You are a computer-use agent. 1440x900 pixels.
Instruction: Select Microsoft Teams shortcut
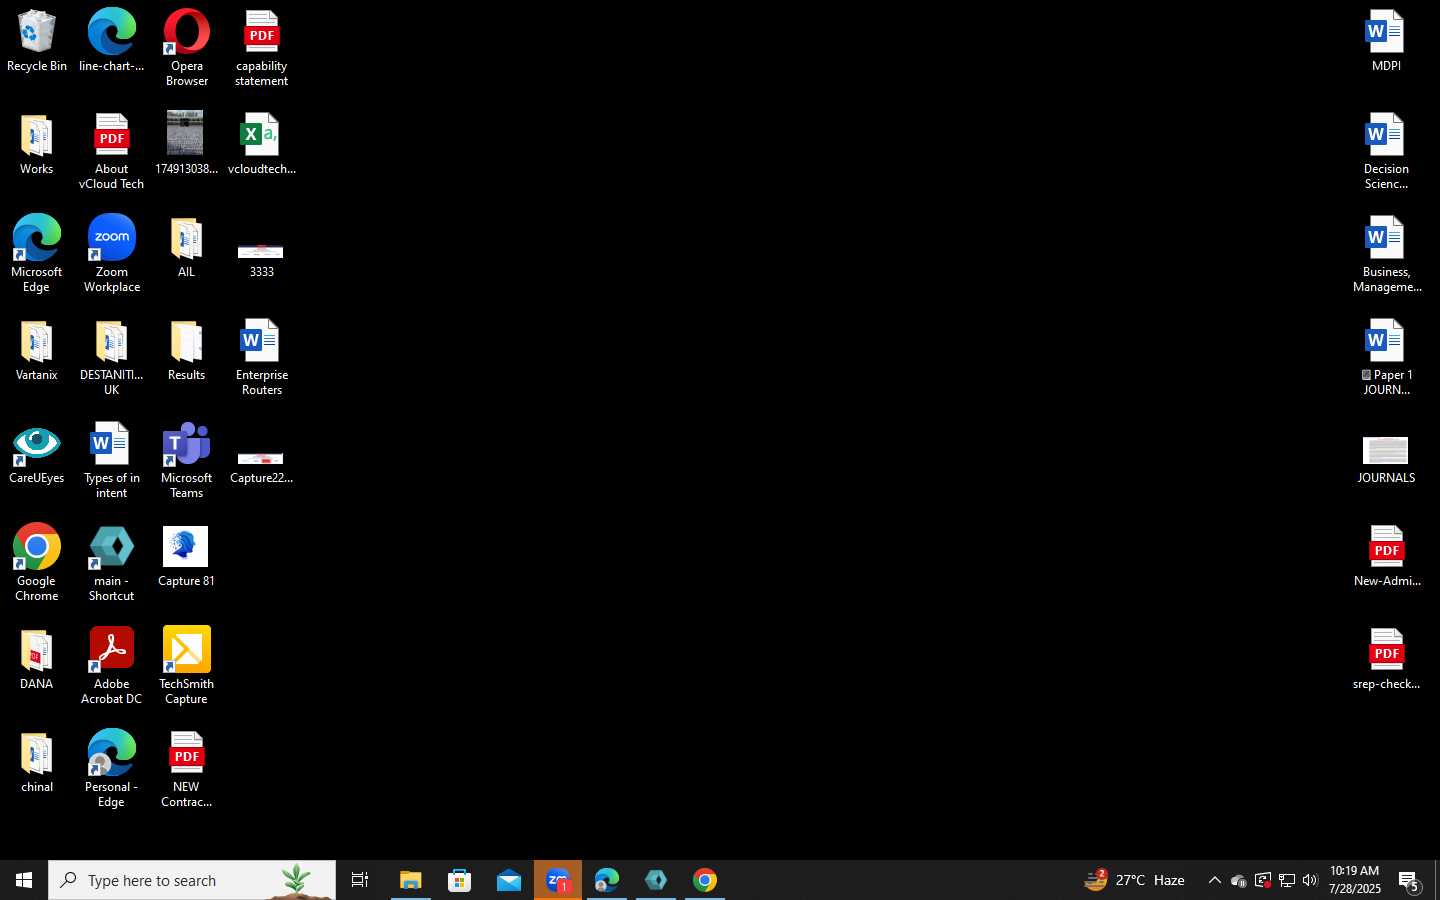click(x=187, y=460)
